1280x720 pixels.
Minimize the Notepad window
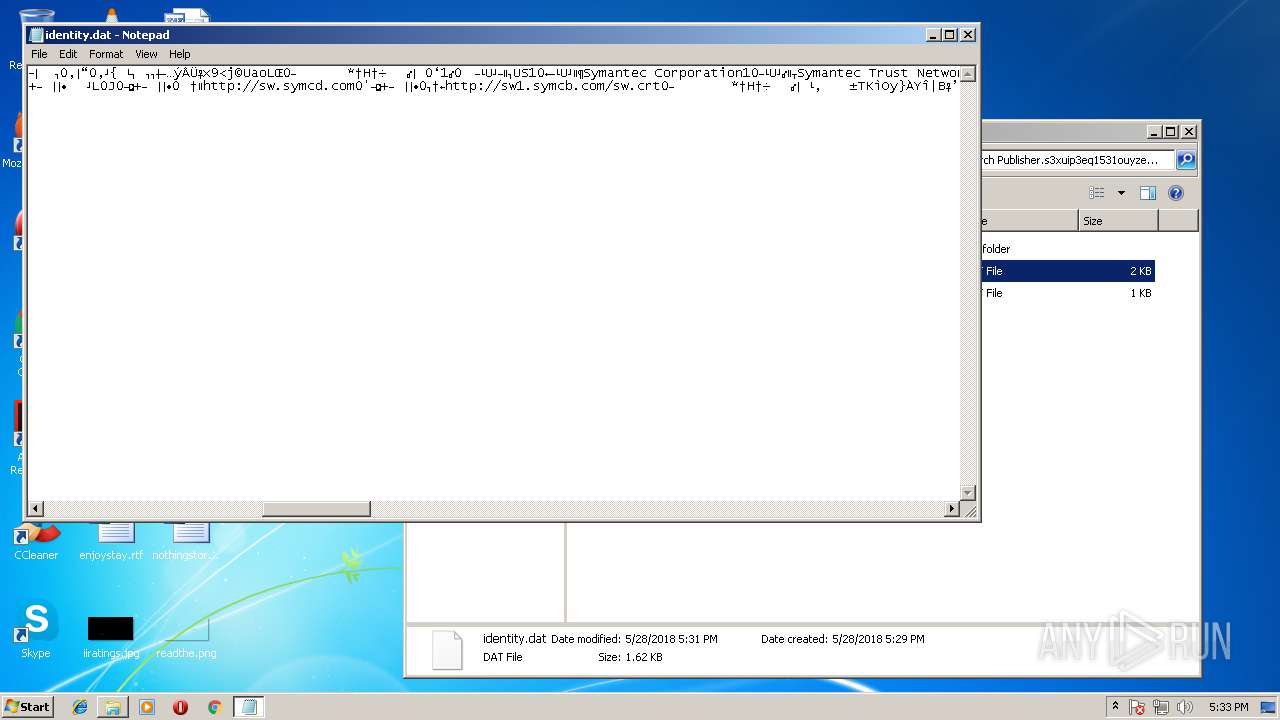pyautogui.click(x=933, y=34)
